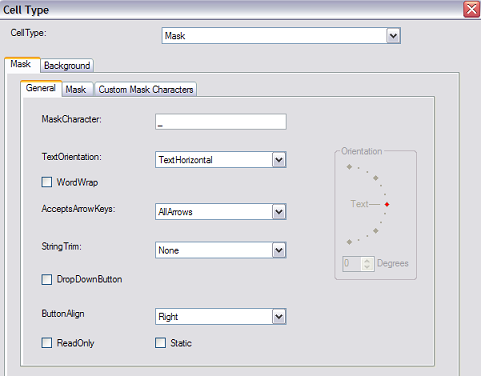Select the outer Mask tab
Viewport: 481px width, 376px height.
tap(22, 64)
